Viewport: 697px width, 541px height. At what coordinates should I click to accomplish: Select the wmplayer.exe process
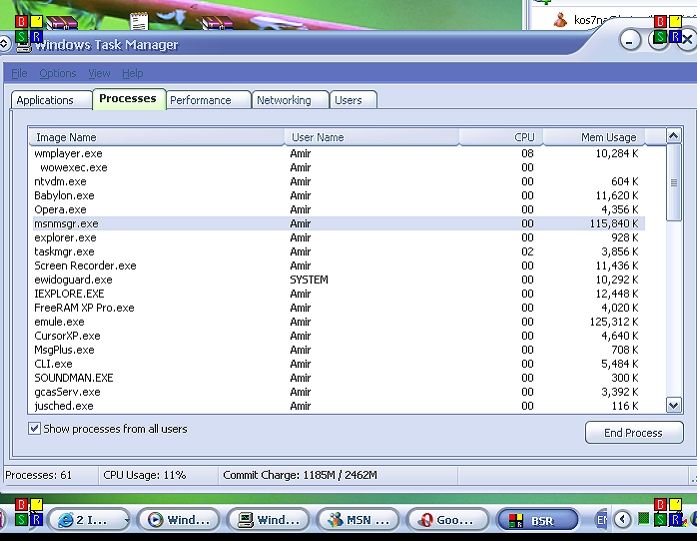[x=339, y=153]
